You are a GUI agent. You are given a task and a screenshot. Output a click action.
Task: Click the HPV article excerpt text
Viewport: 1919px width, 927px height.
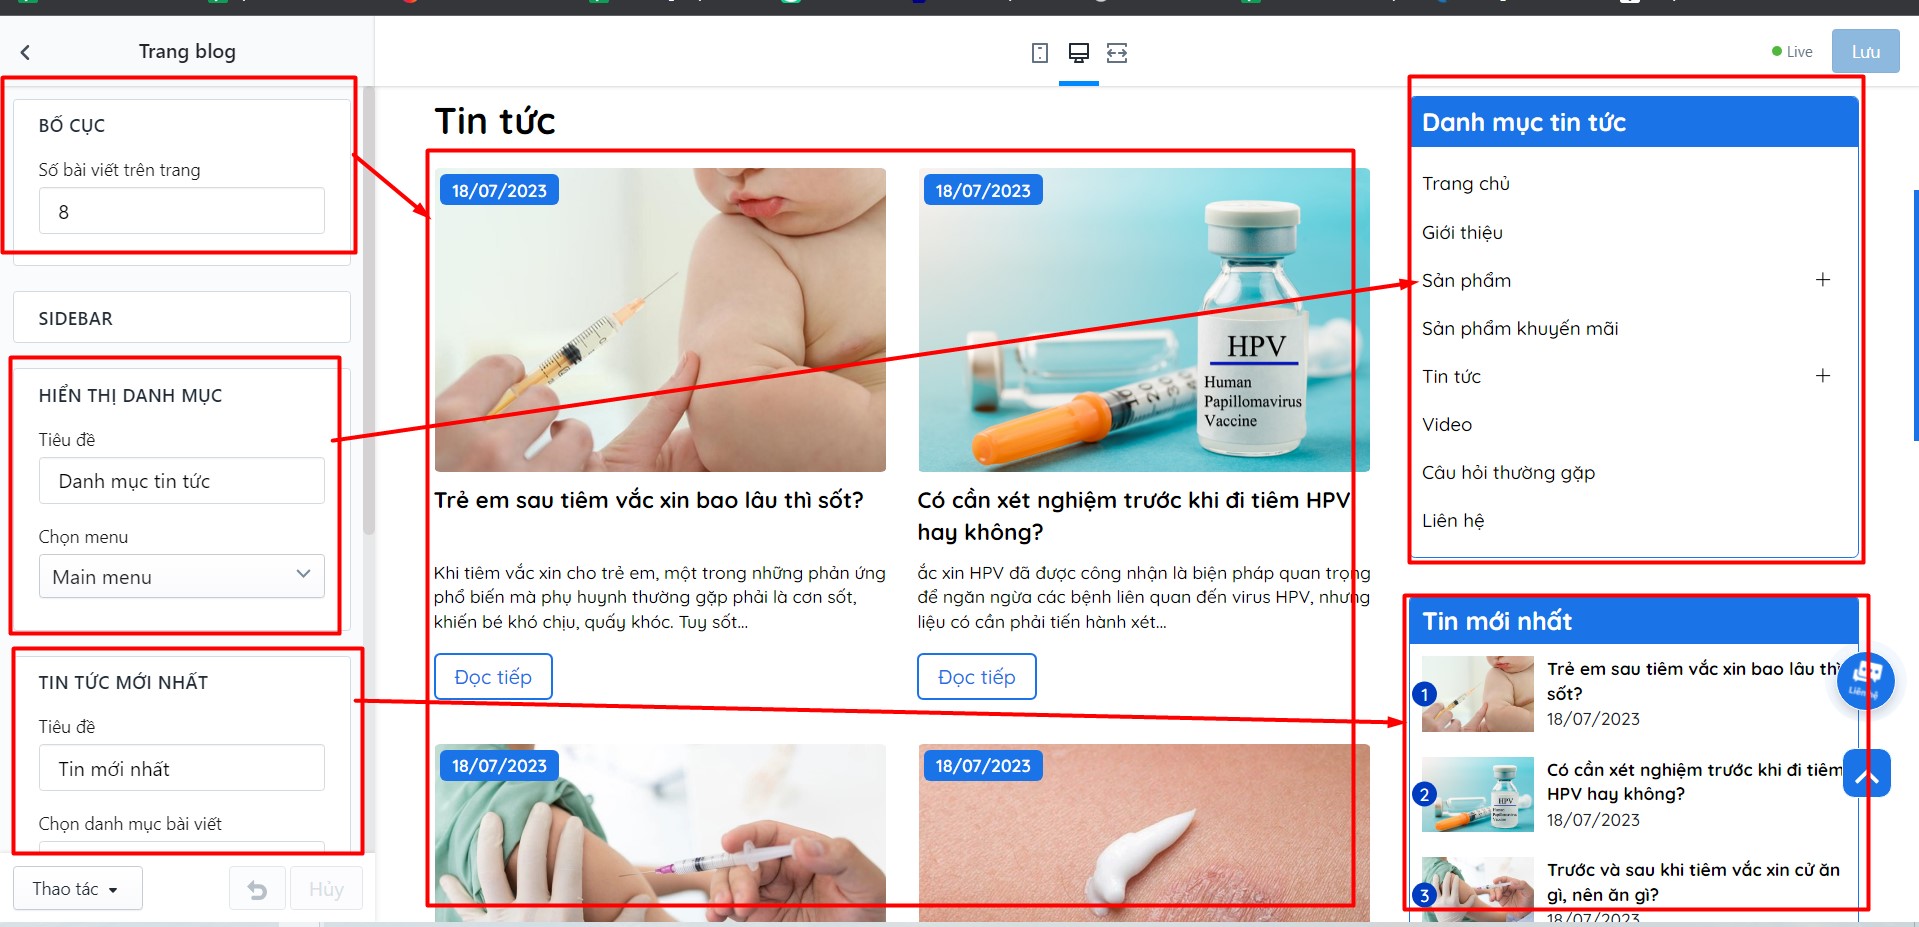pos(1144,597)
